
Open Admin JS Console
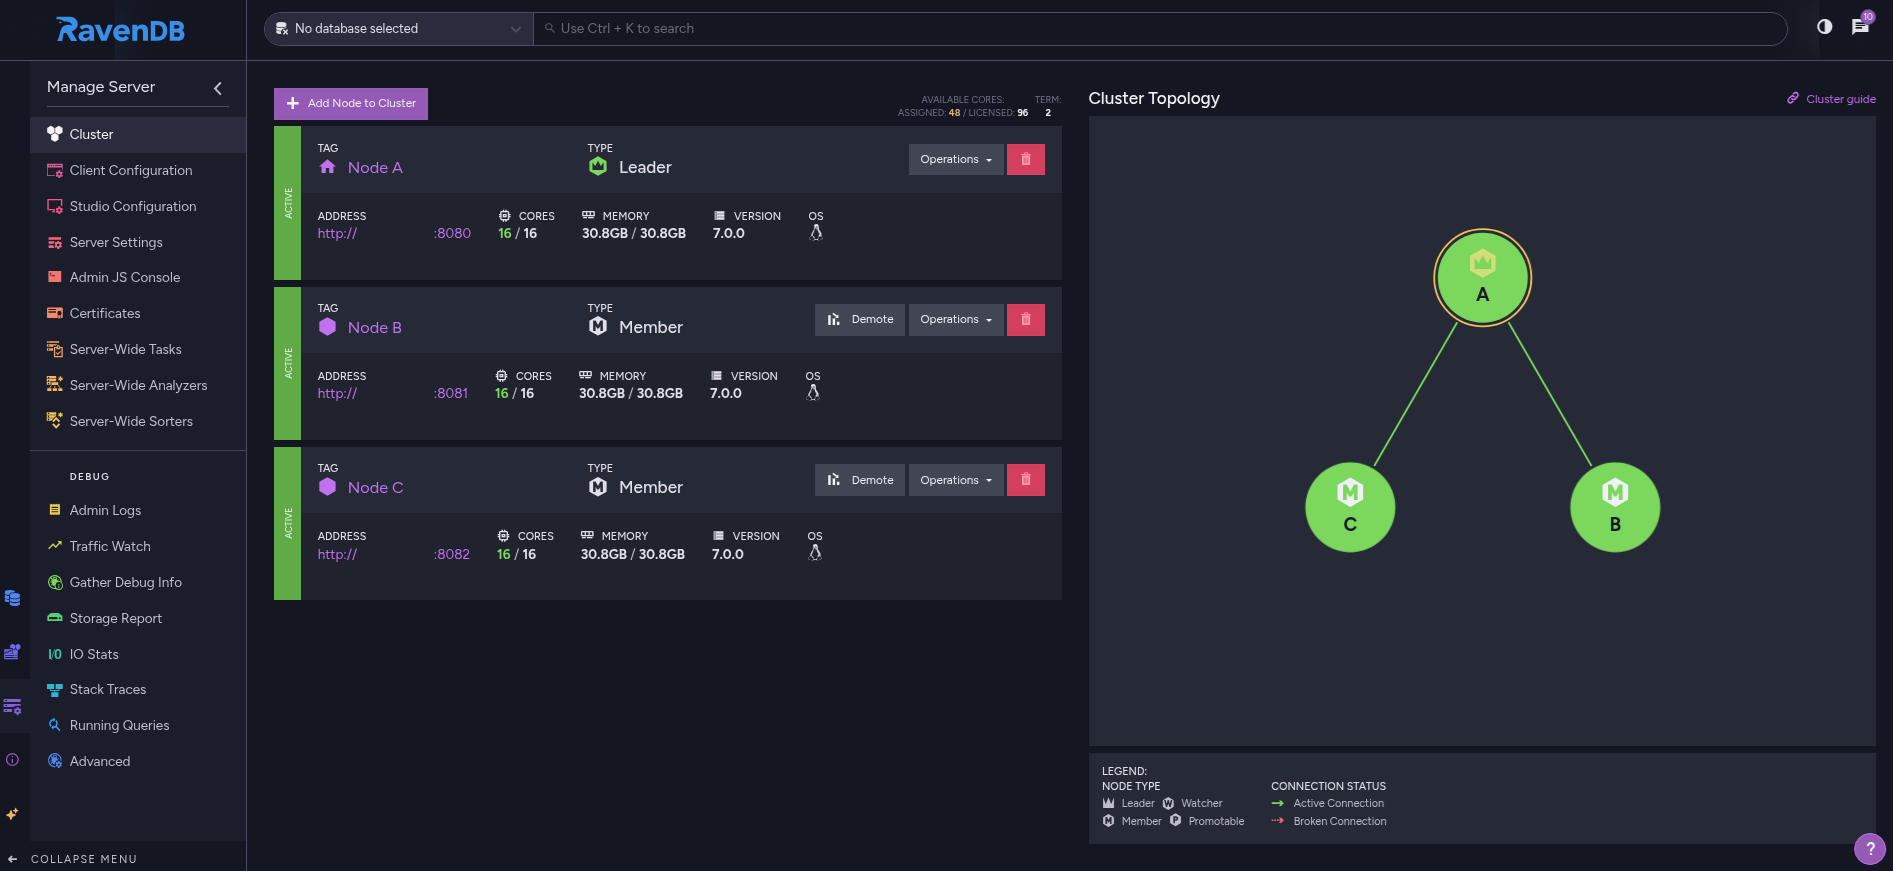coord(138,277)
